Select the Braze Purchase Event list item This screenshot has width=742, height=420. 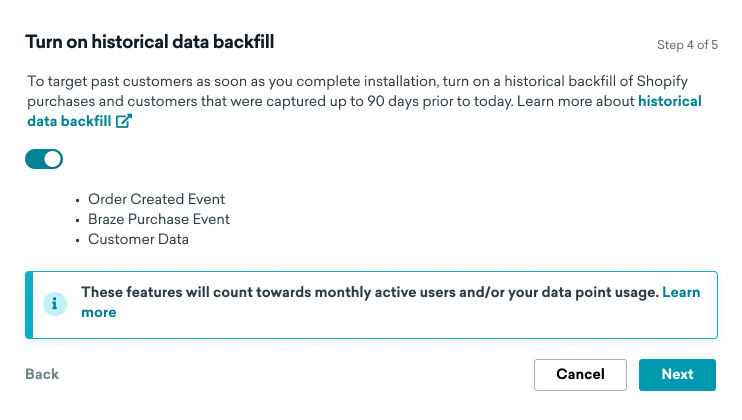click(x=159, y=219)
